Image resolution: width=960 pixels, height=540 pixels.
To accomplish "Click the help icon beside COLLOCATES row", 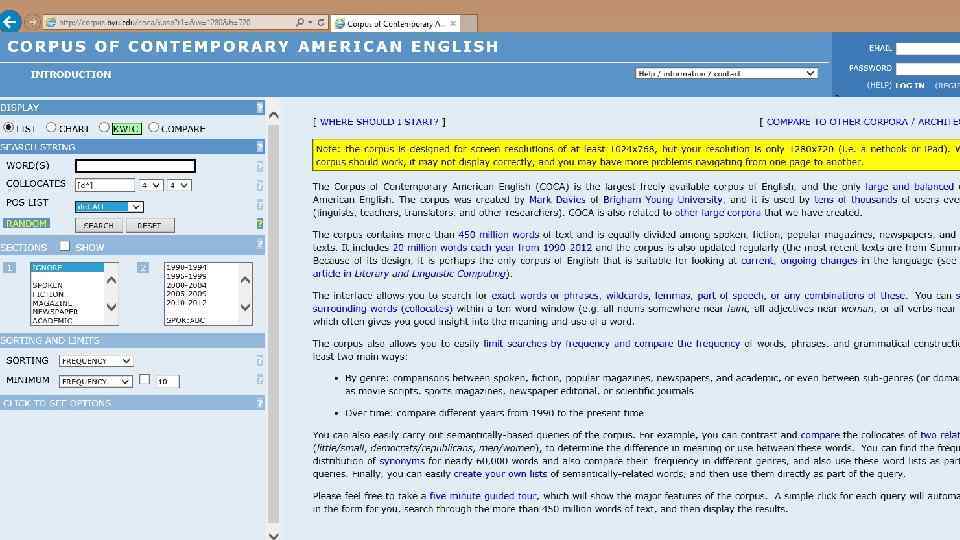I will (x=260, y=185).
